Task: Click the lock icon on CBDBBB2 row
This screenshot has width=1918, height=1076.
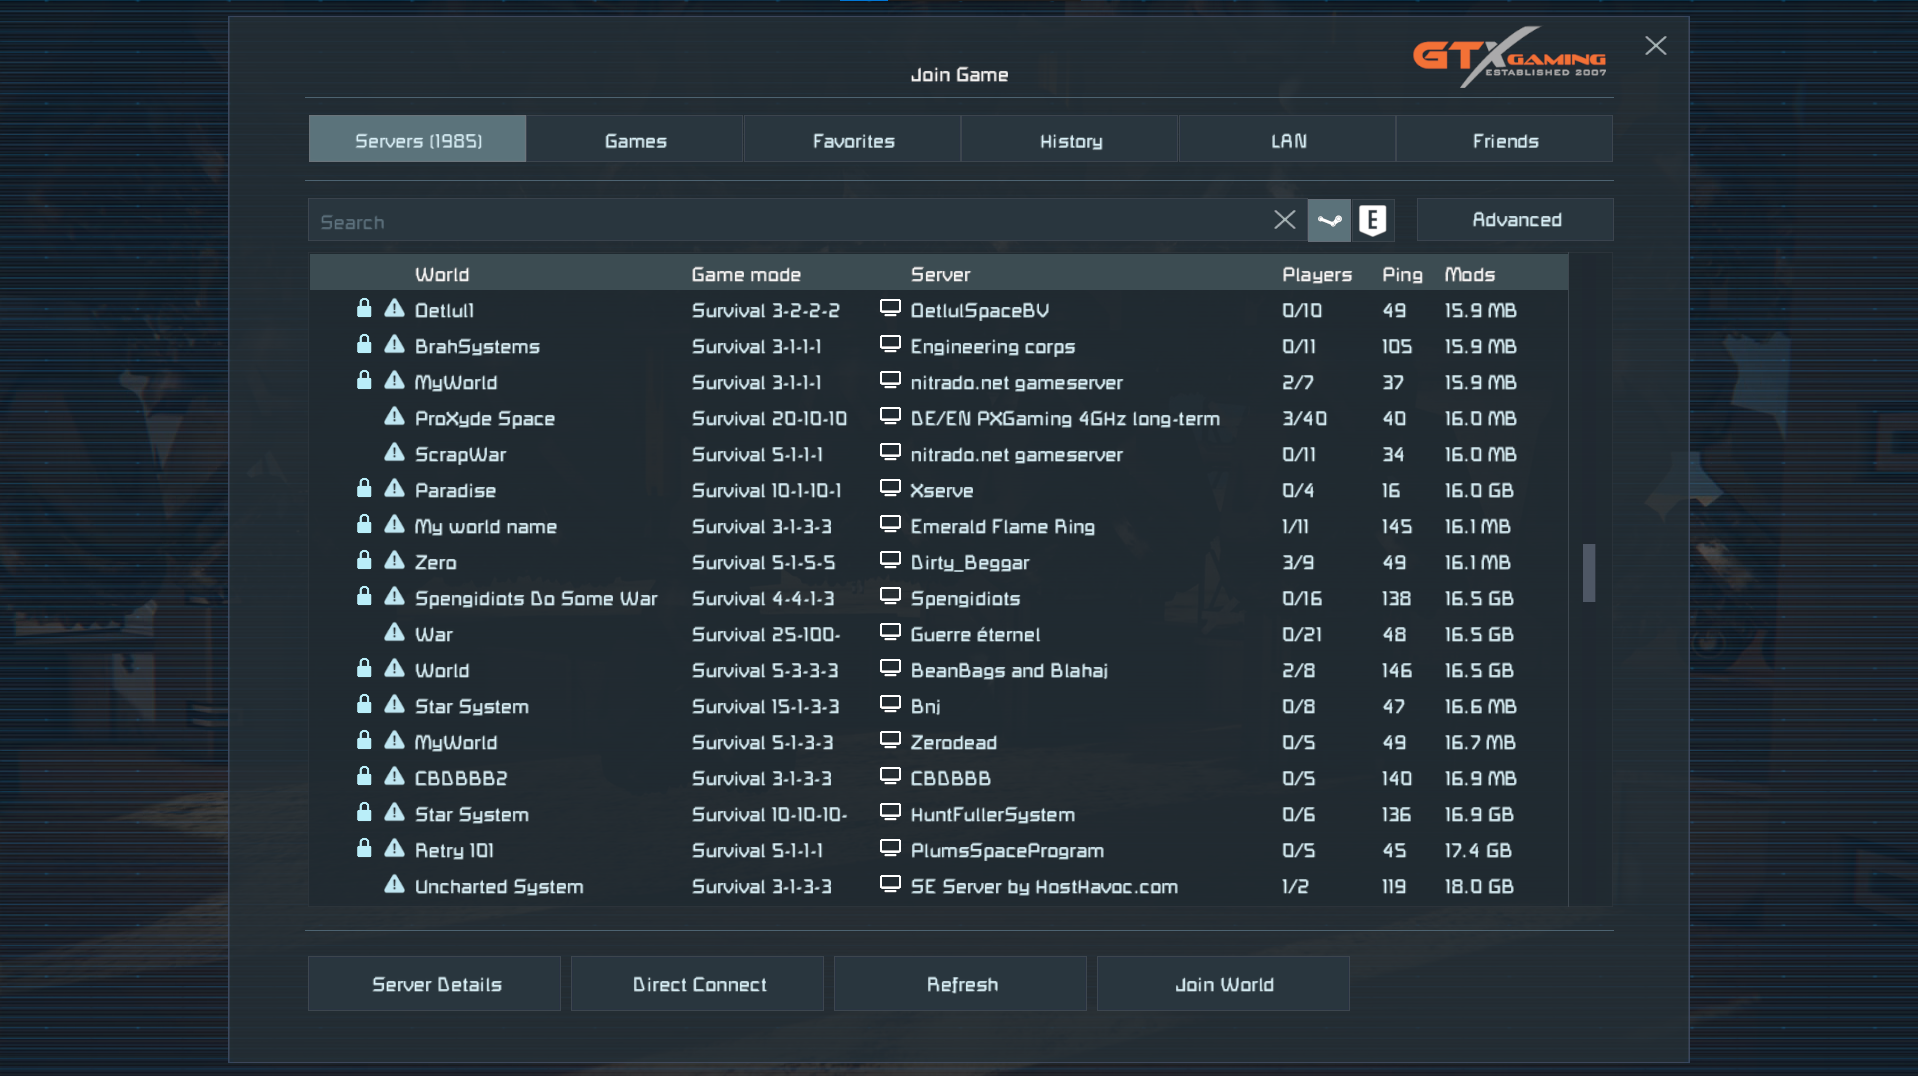Action: (364, 776)
